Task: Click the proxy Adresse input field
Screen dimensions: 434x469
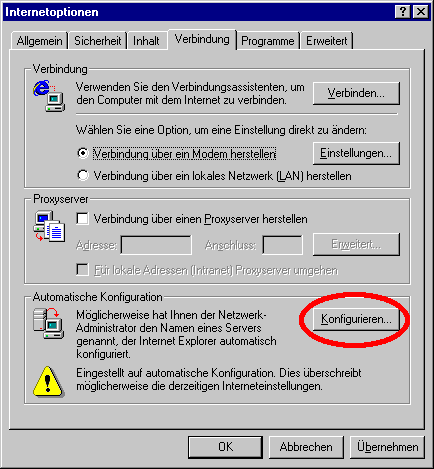Action: (156, 245)
